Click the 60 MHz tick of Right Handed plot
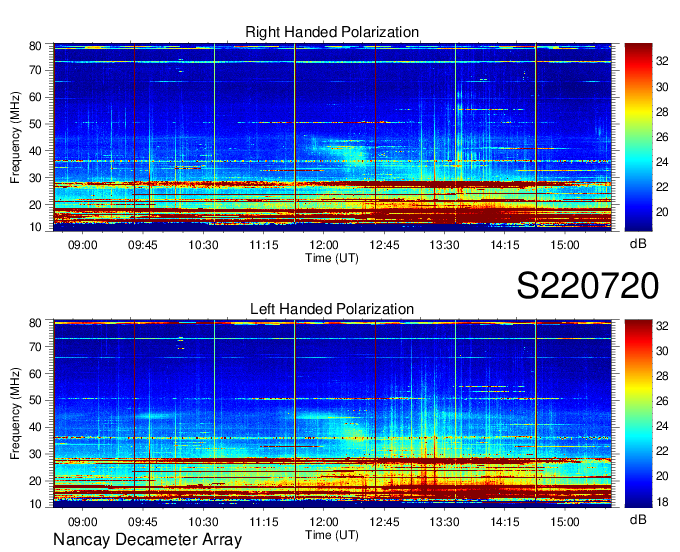The image size is (680, 552). (35, 97)
